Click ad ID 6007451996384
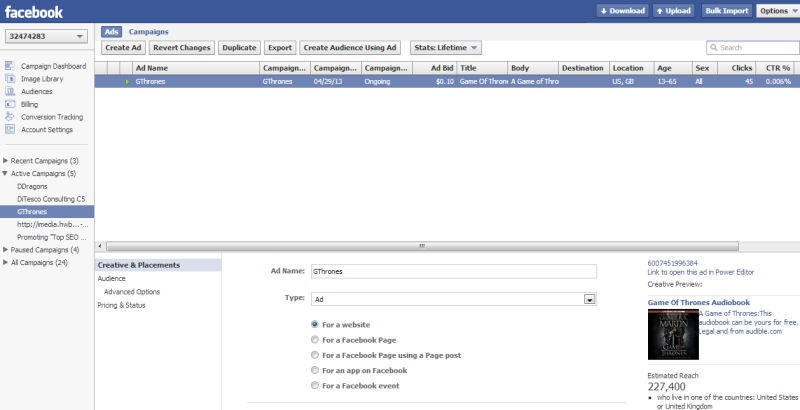The image size is (800, 410). 672,263
